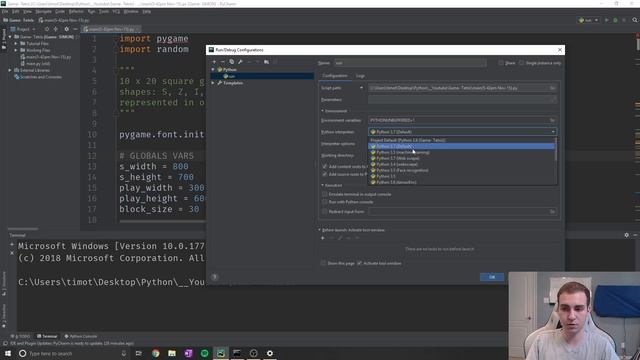Expand the Templates tree node
Screen dimensions: 640x360
coord(213,83)
